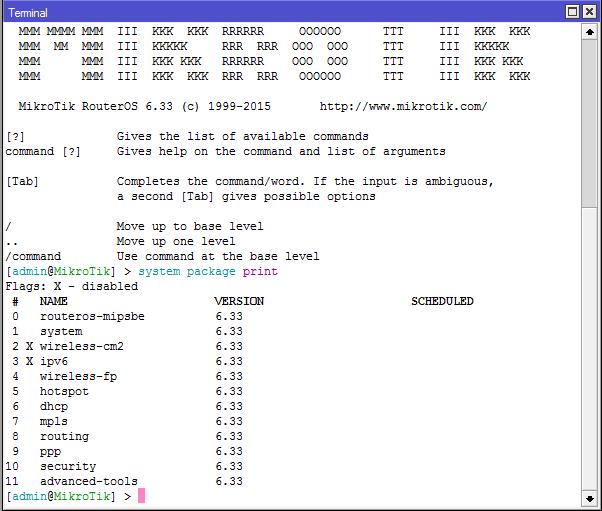This screenshot has width=602, height=511.
Task: Click the 'MikroTik RouterOS 6.33' version text
Action: pyautogui.click(x=96, y=106)
